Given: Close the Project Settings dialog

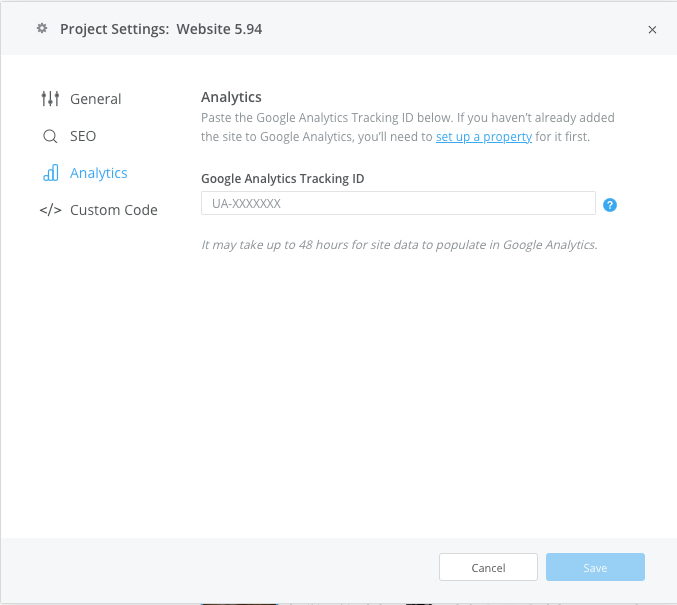Looking at the screenshot, I should [x=652, y=30].
